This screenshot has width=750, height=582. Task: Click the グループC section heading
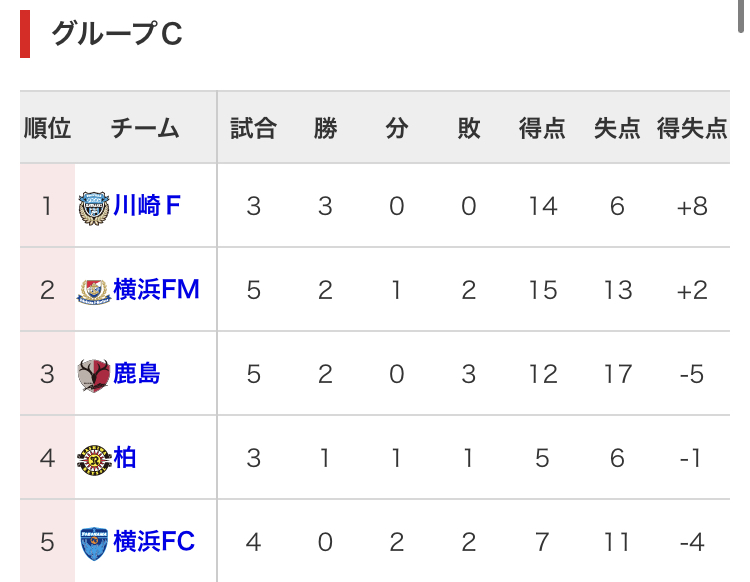[x=117, y=33]
